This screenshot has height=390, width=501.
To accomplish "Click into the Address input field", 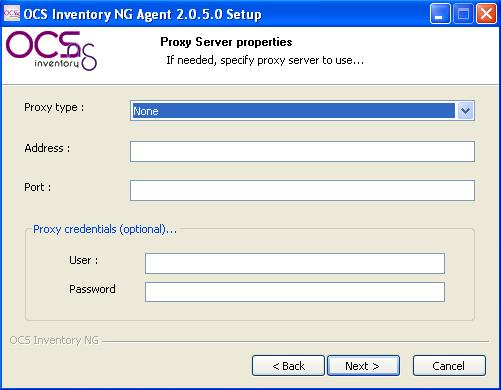I will (302, 151).
